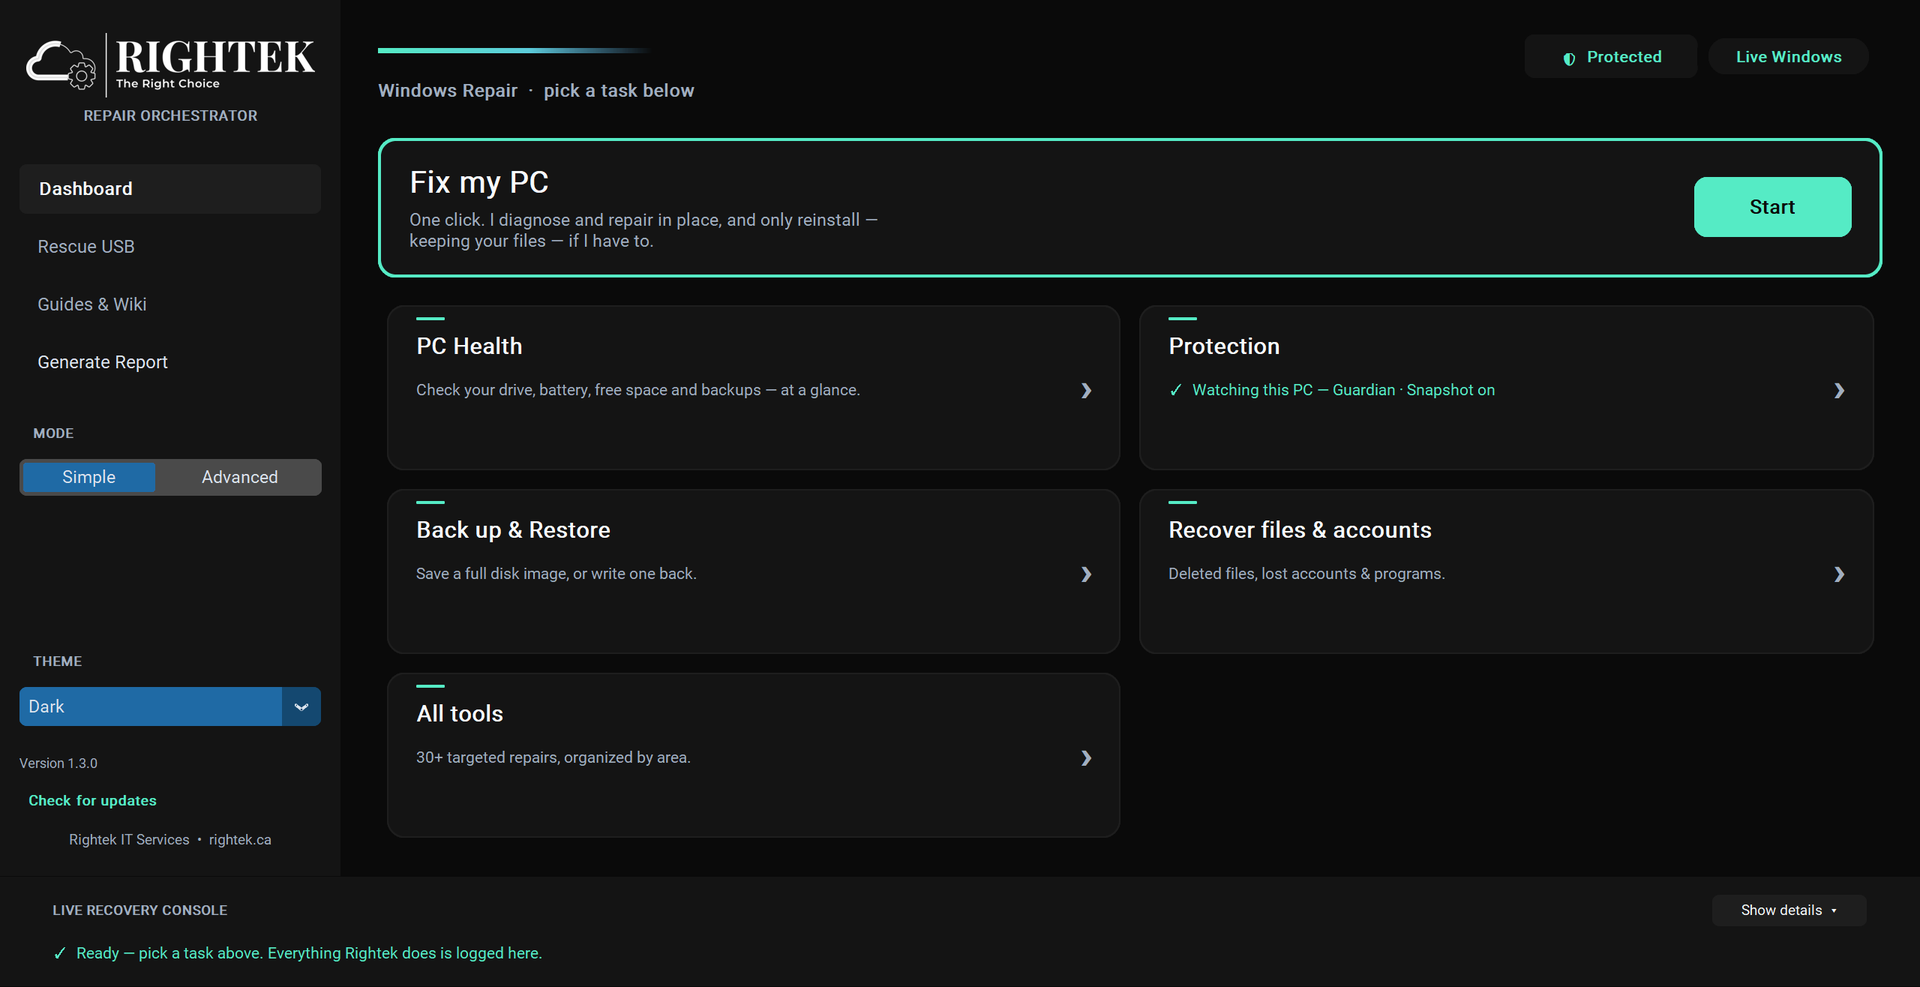Image resolution: width=1920 pixels, height=987 pixels.
Task: Open rightek.ca website link
Action: [x=240, y=840]
